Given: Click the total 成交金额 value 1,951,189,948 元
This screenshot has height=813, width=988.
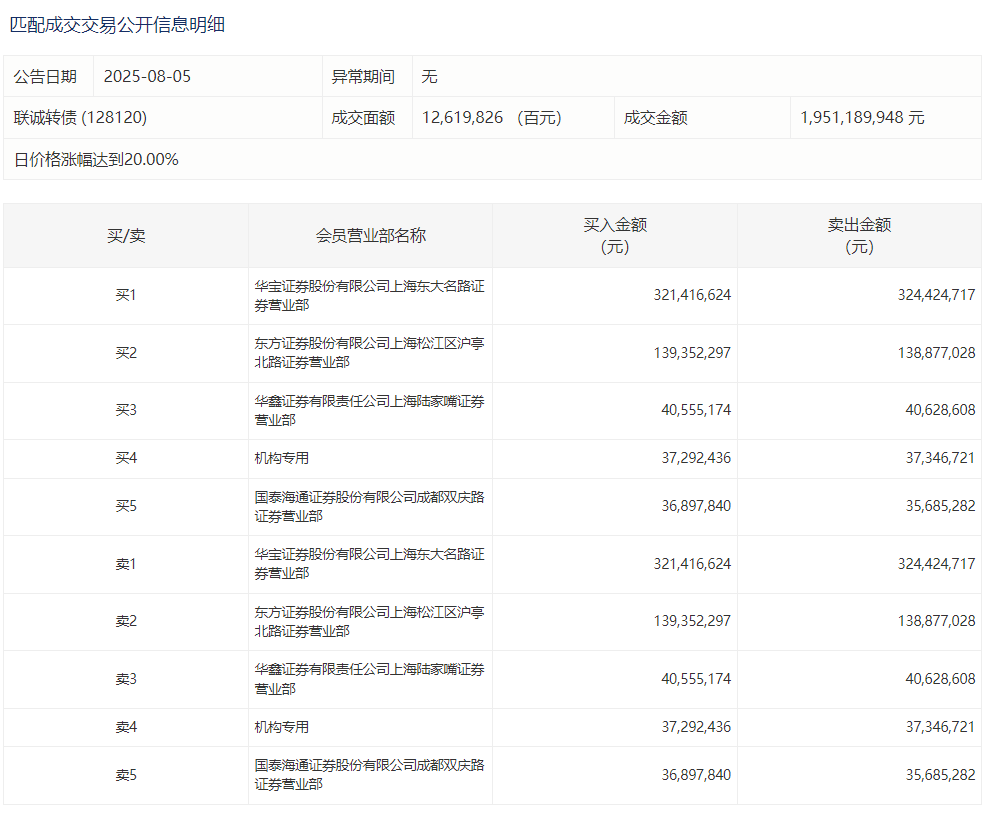Looking at the screenshot, I should click(862, 118).
